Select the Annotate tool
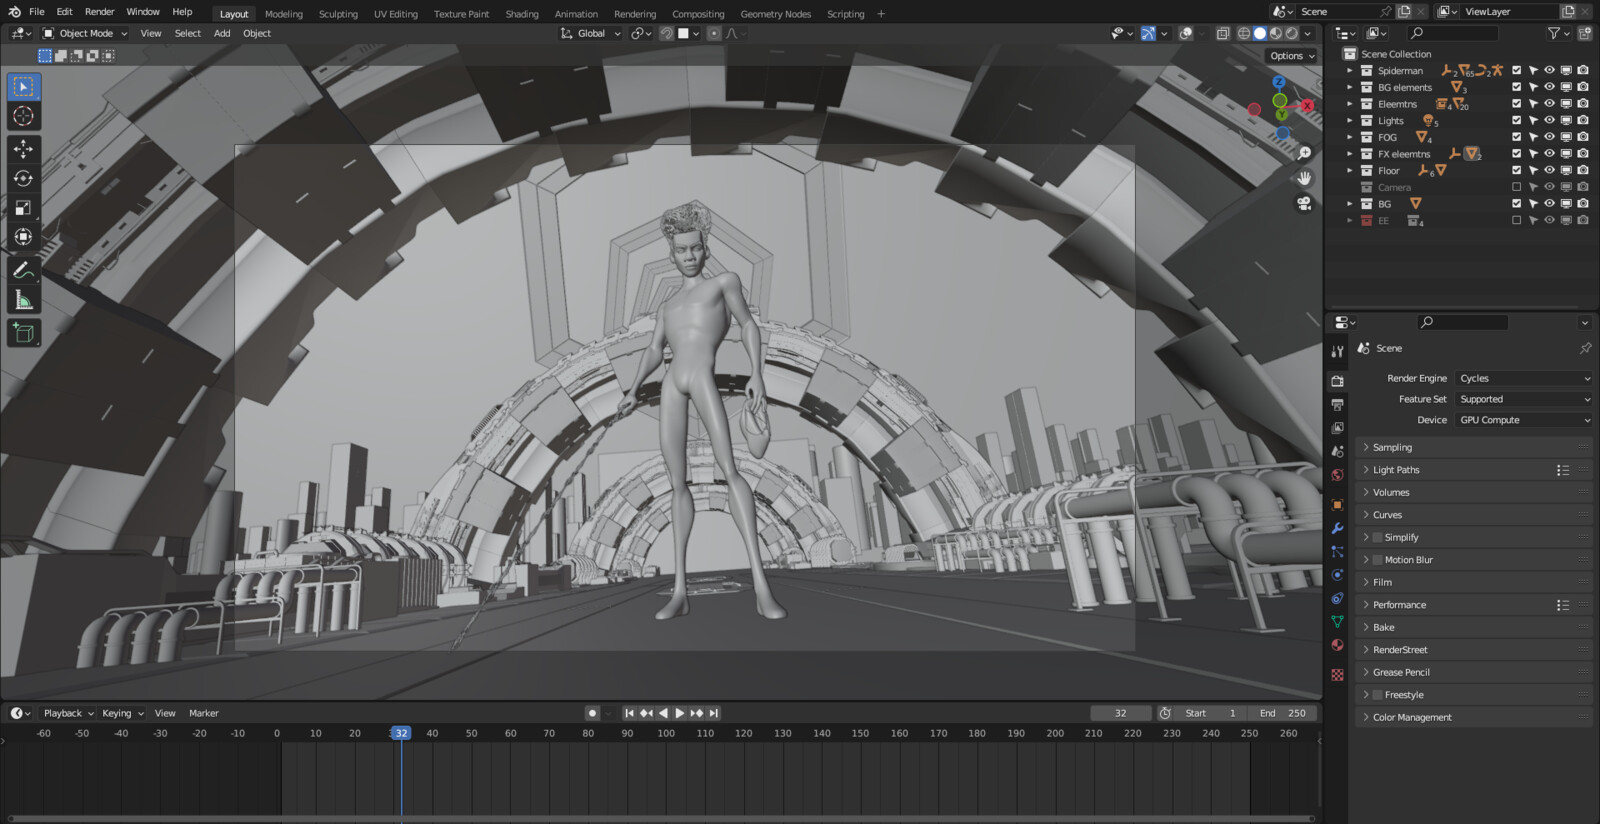Screen dimensions: 1600x824 click(23, 270)
